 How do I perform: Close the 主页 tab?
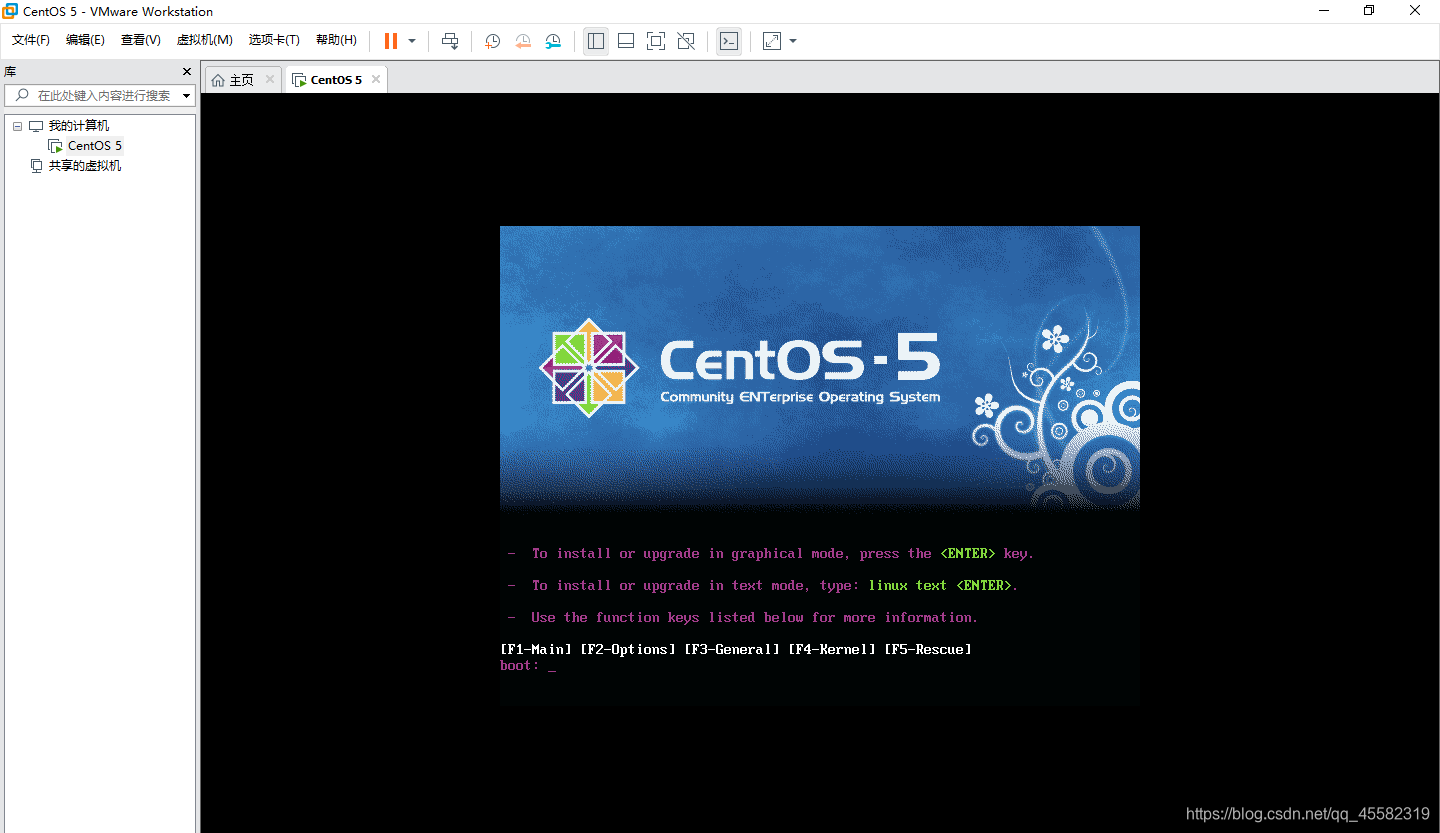pyautogui.click(x=270, y=80)
